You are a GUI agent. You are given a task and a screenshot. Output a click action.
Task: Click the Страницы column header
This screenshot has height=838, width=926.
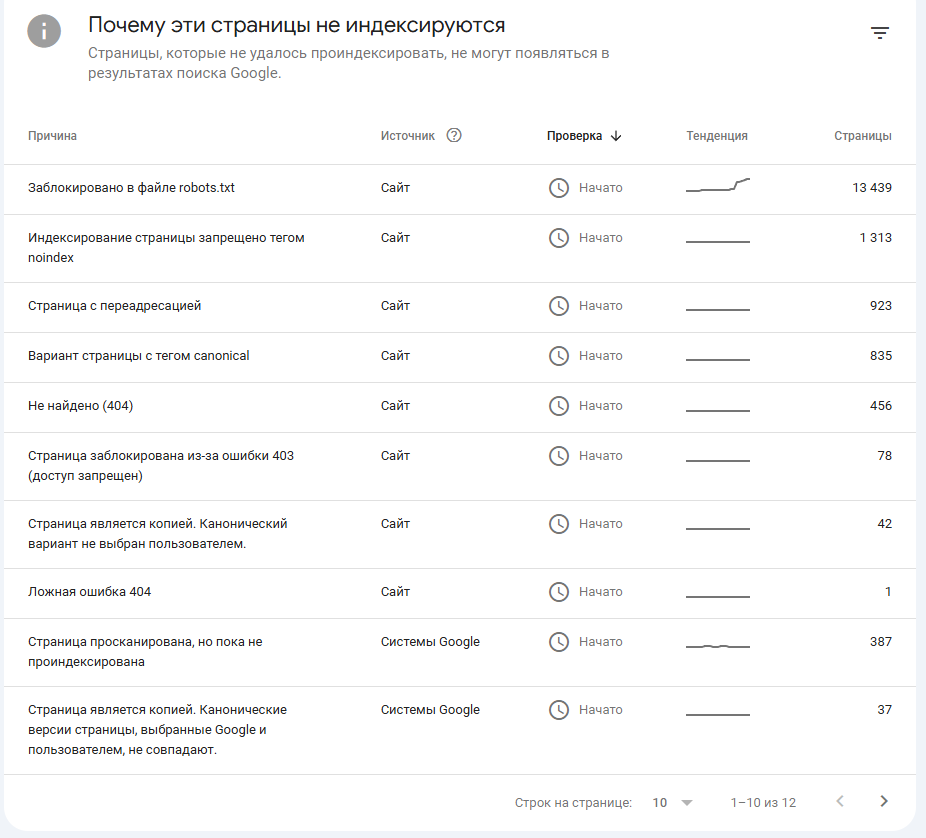[x=862, y=136]
